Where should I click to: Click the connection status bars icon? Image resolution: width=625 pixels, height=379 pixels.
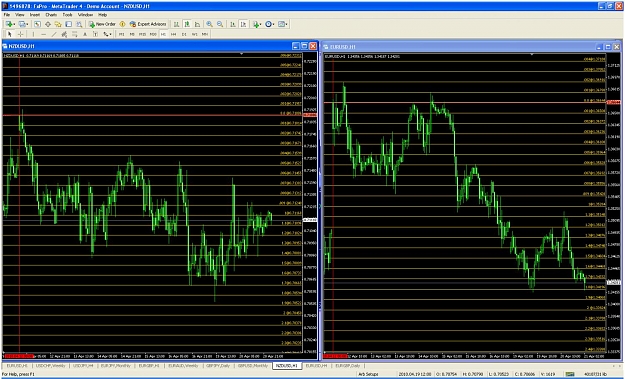(571, 374)
